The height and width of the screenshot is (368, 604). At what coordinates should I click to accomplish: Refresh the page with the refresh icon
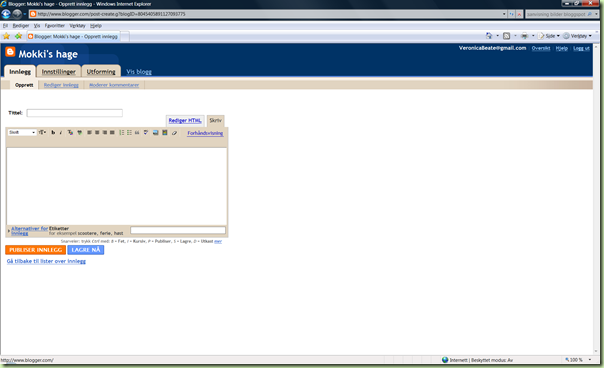click(512, 14)
